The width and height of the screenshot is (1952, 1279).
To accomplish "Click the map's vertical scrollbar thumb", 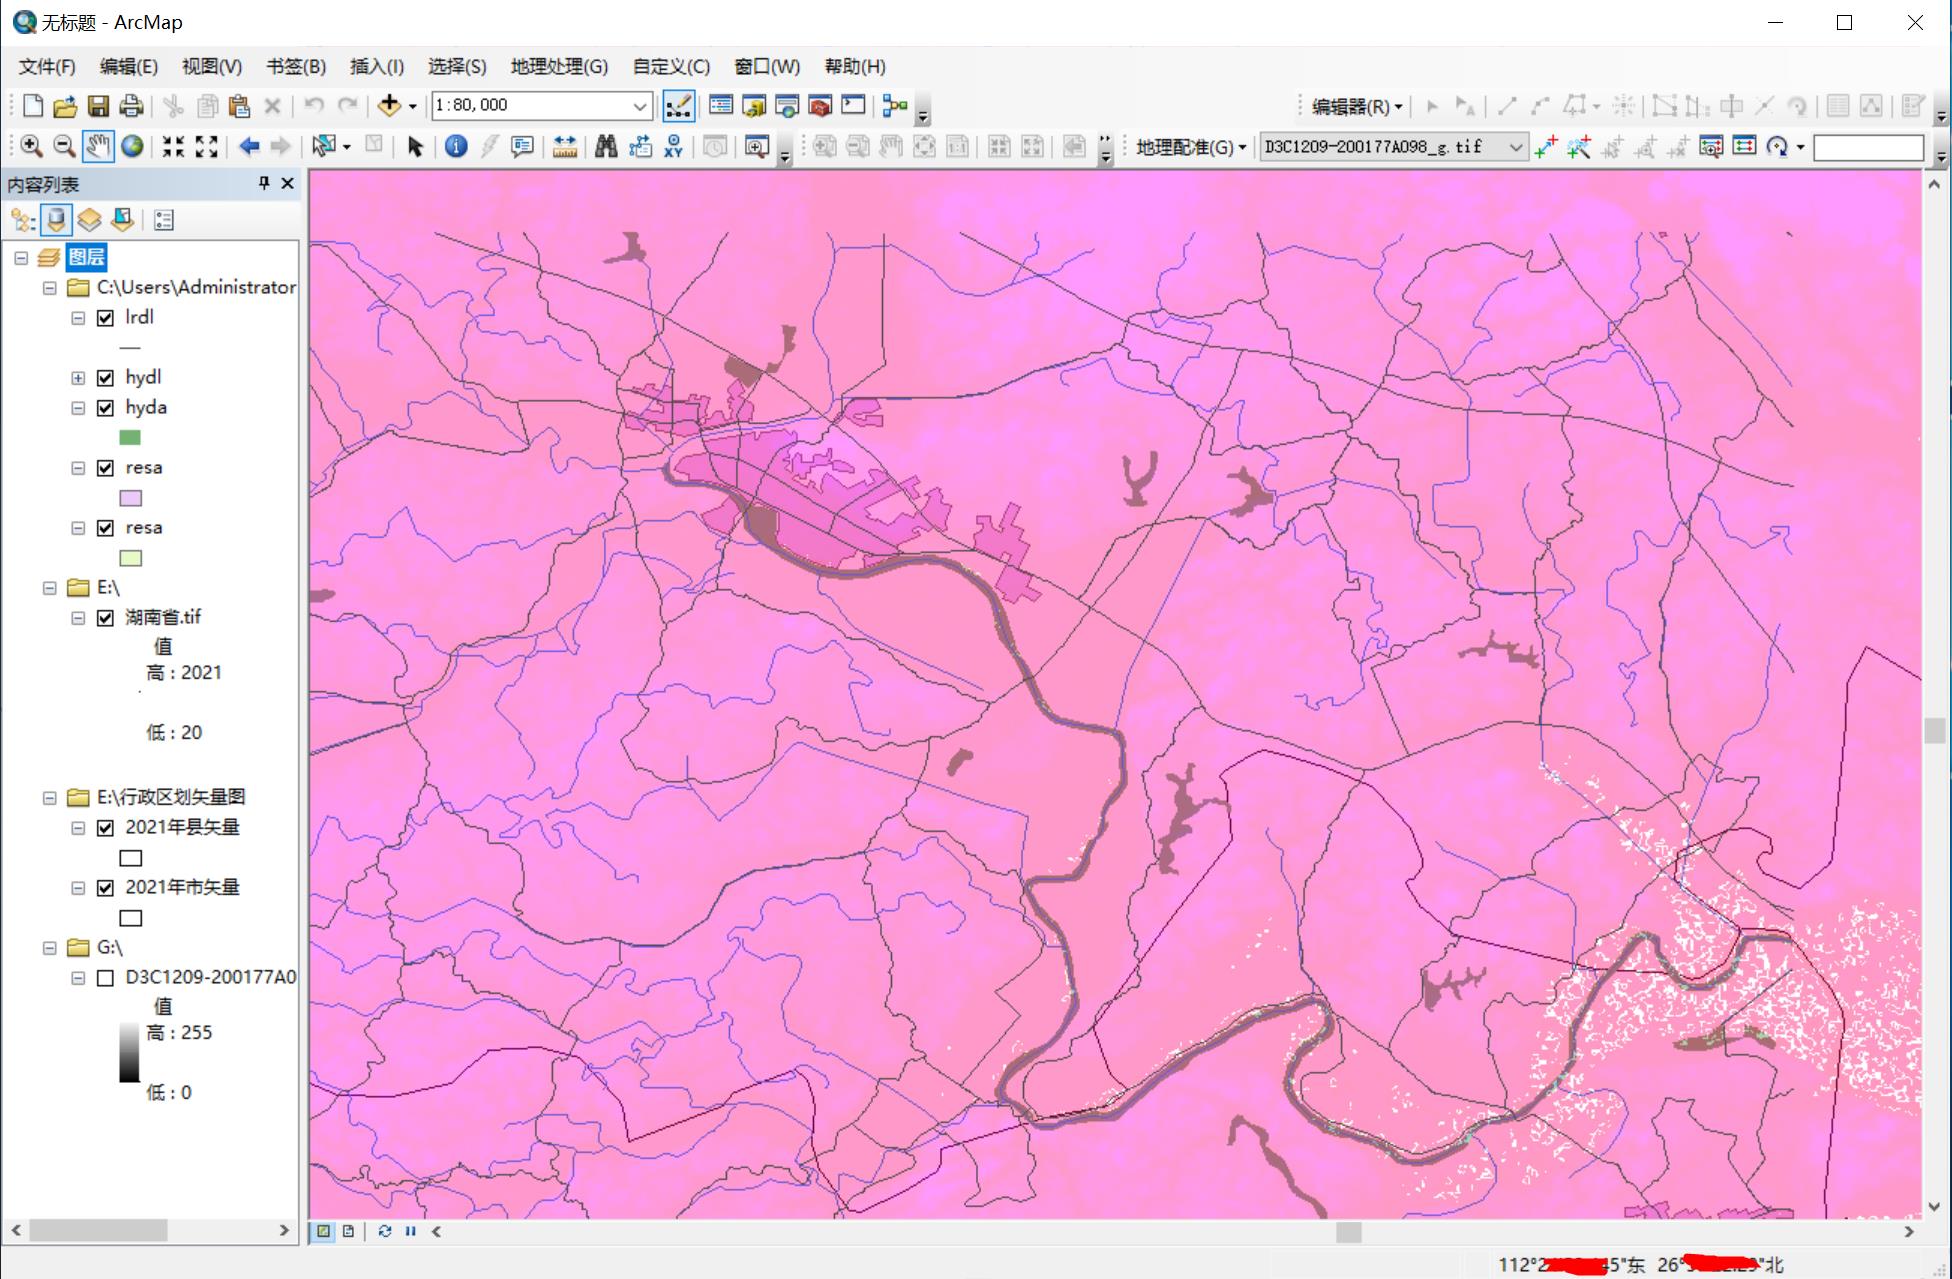I will coord(1935,731).
